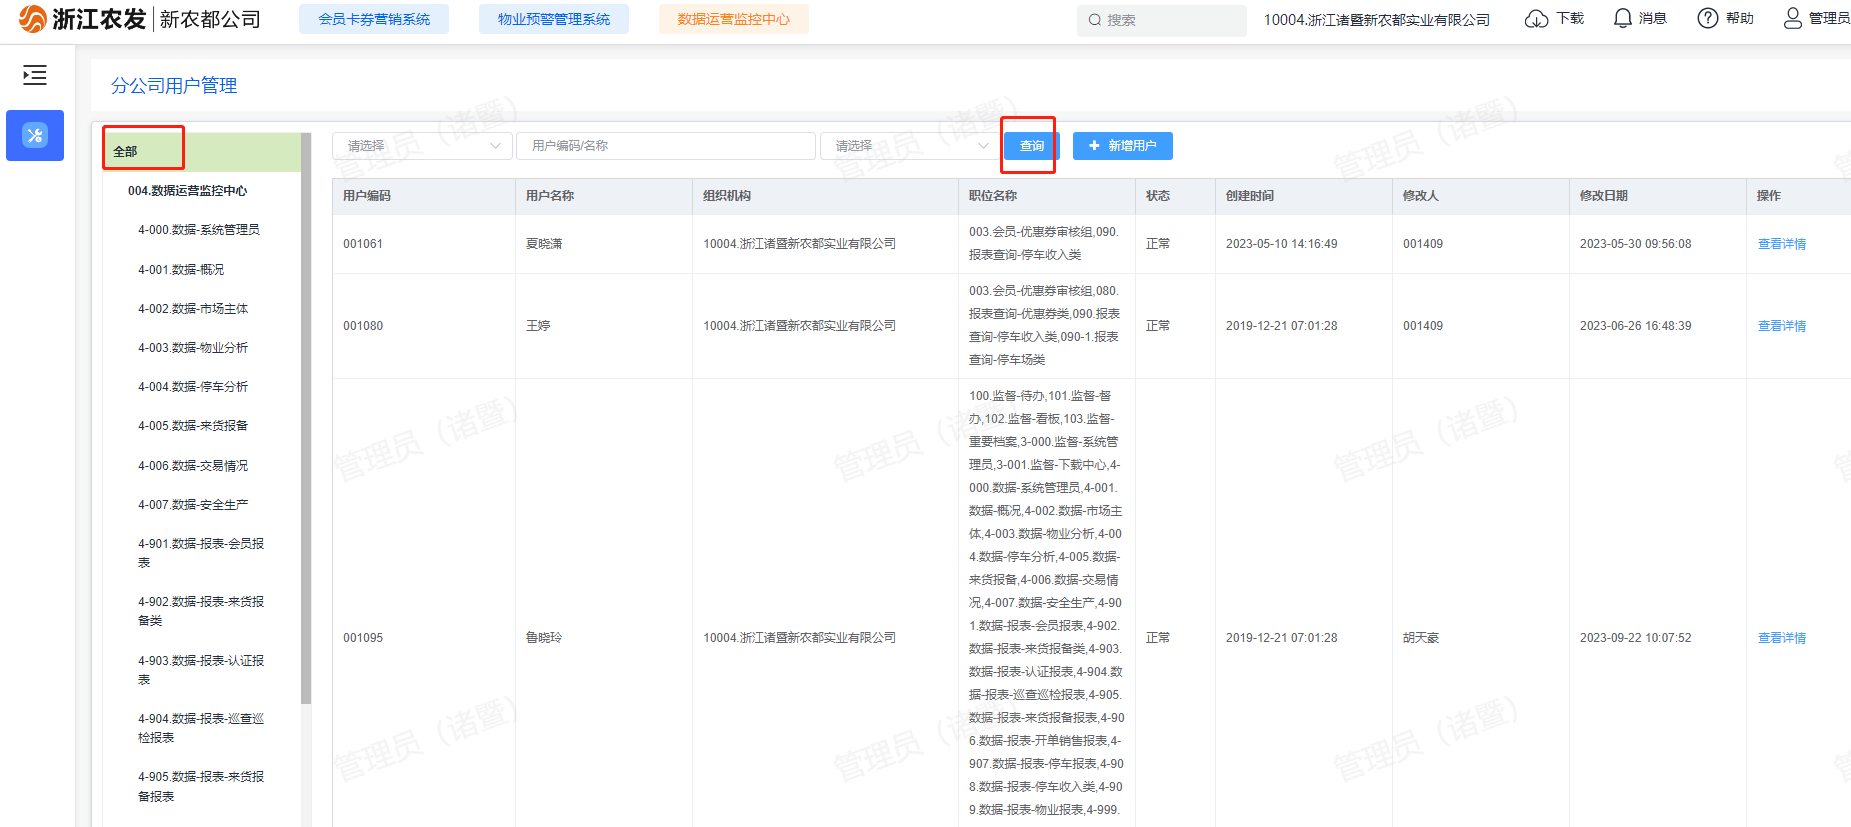Toggle the sidebar collapse menu icon

click(x=35, y=75)
